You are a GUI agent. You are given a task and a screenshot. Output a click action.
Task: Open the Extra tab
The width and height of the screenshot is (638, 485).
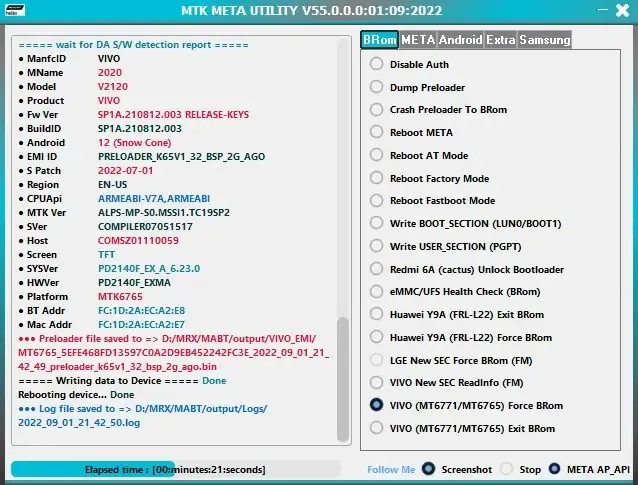pyautogui.click(x=501, y=39)
